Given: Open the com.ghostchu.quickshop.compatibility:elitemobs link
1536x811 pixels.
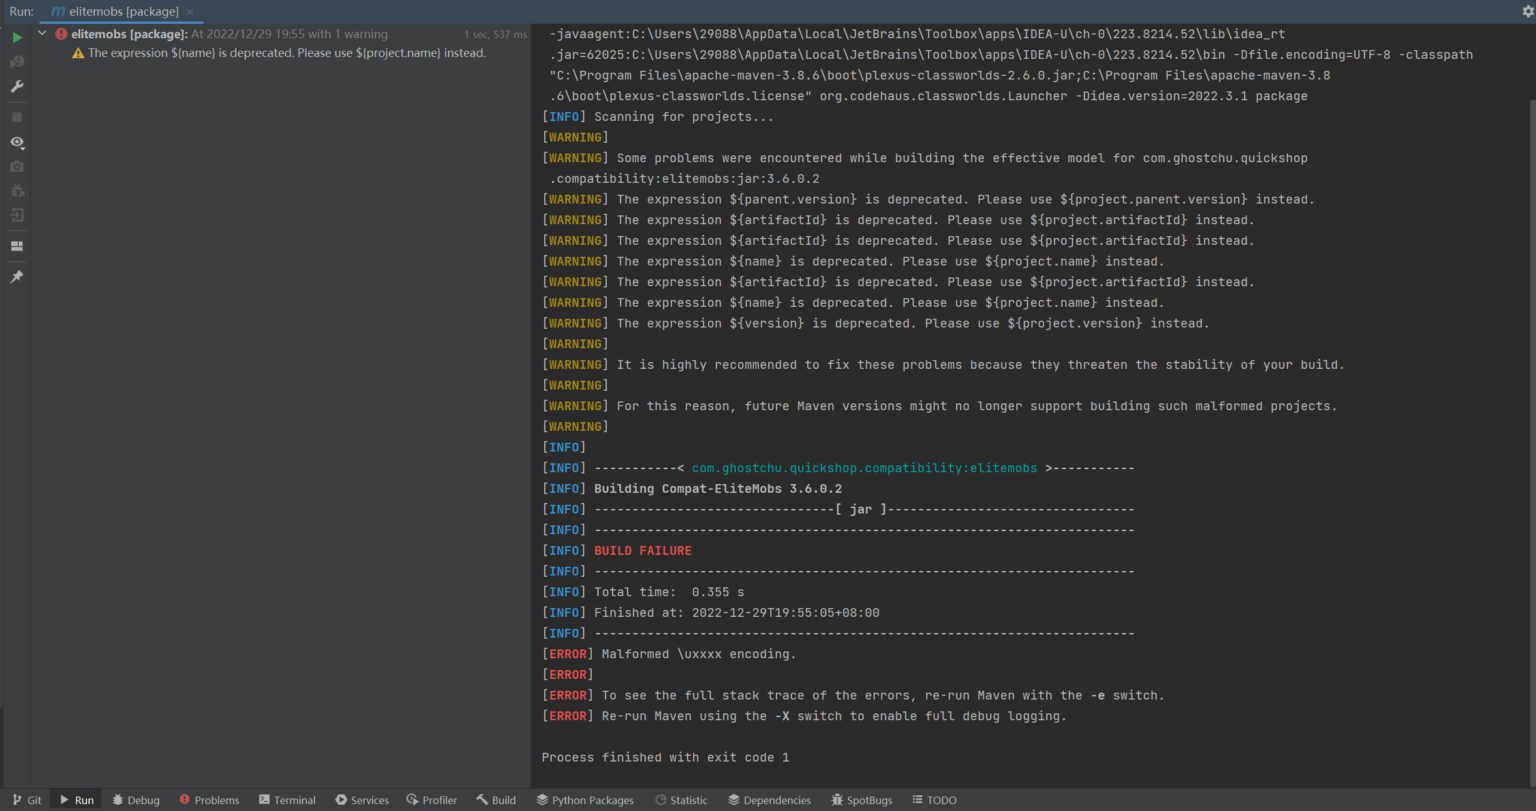Looking at the screenshot, I should [x=864, y=467].
